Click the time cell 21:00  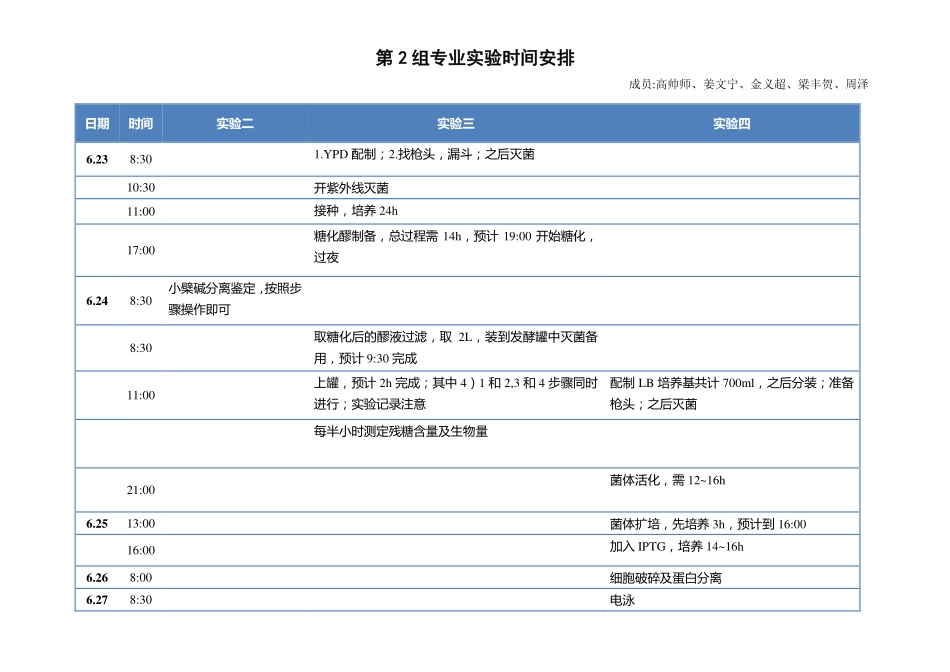(140, 489)
